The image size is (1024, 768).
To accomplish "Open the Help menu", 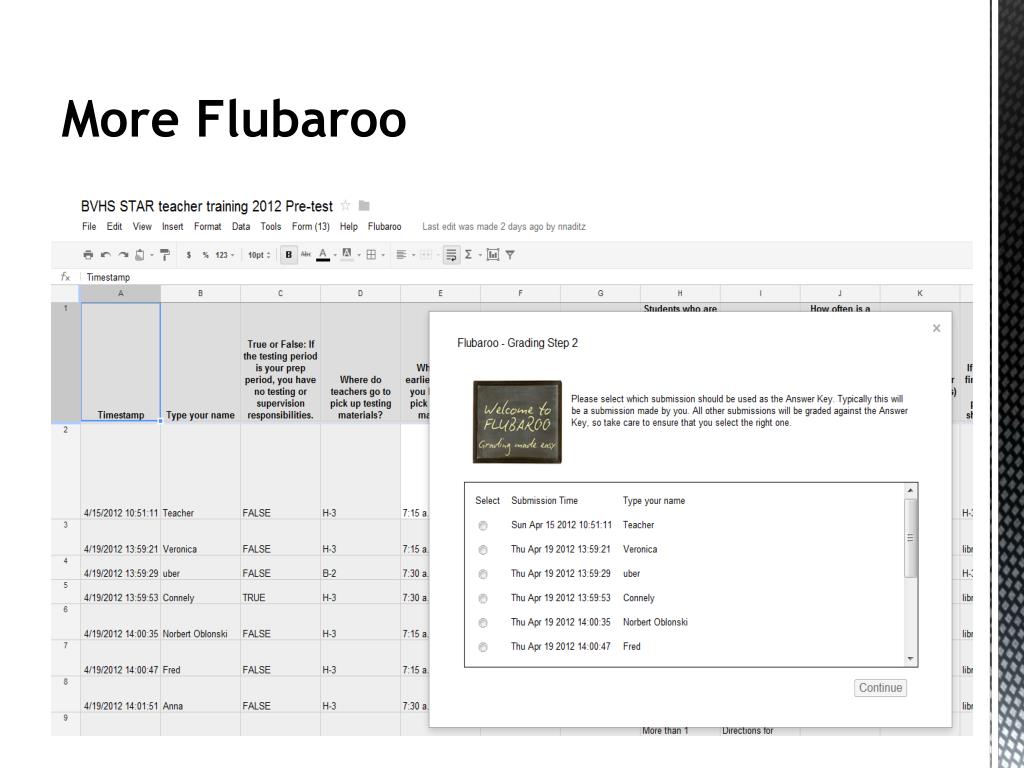I will pyautogui.click(x=349, y=227).
